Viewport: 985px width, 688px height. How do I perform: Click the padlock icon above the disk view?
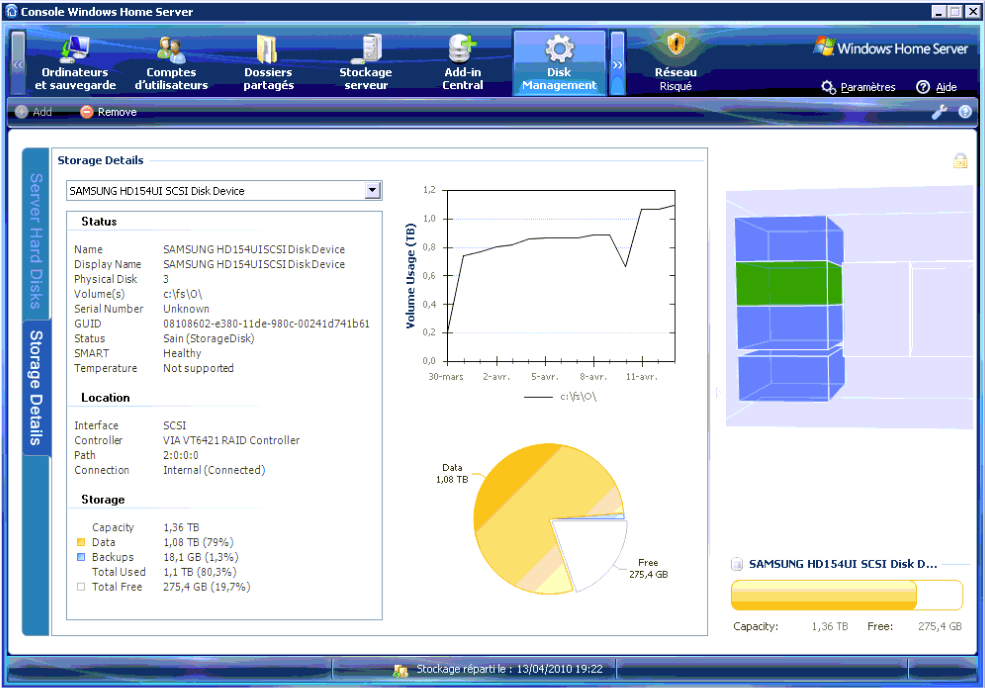(960, 161)
